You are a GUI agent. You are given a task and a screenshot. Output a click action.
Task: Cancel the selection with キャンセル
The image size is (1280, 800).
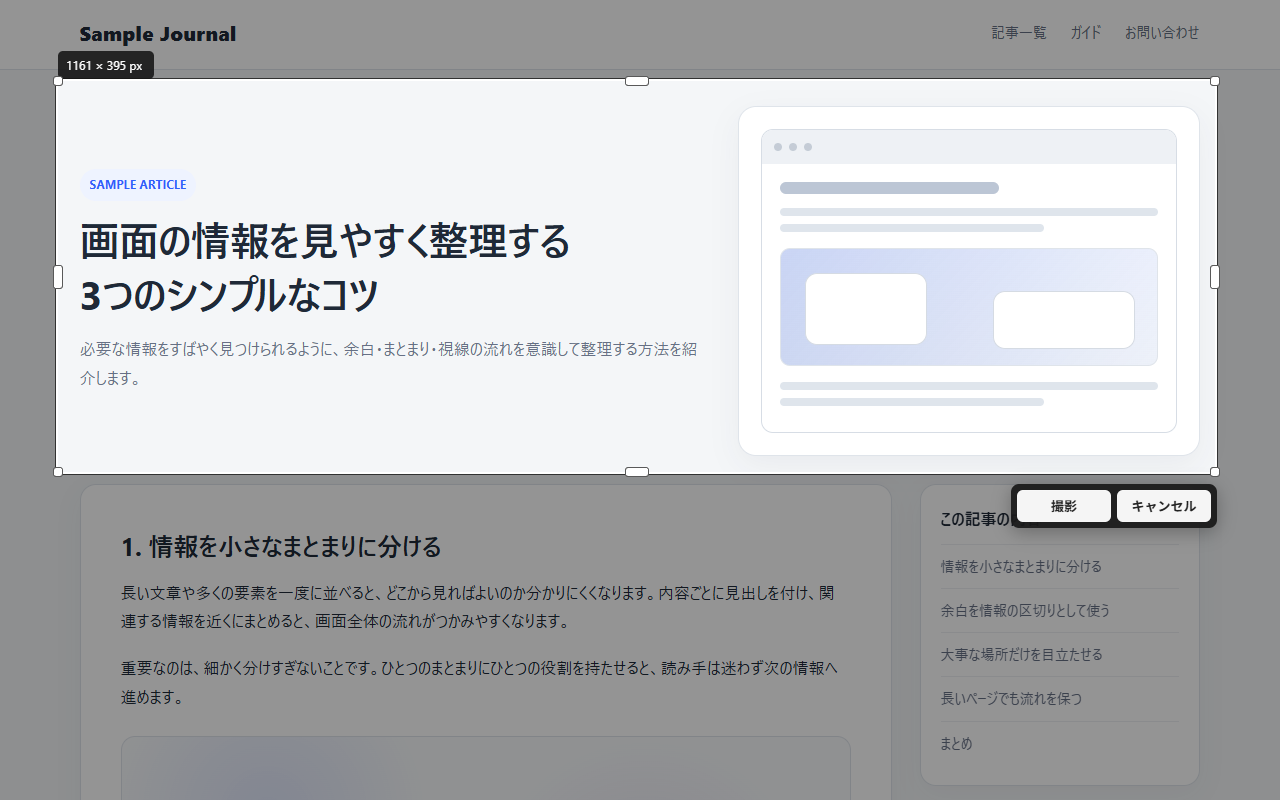1164,506
